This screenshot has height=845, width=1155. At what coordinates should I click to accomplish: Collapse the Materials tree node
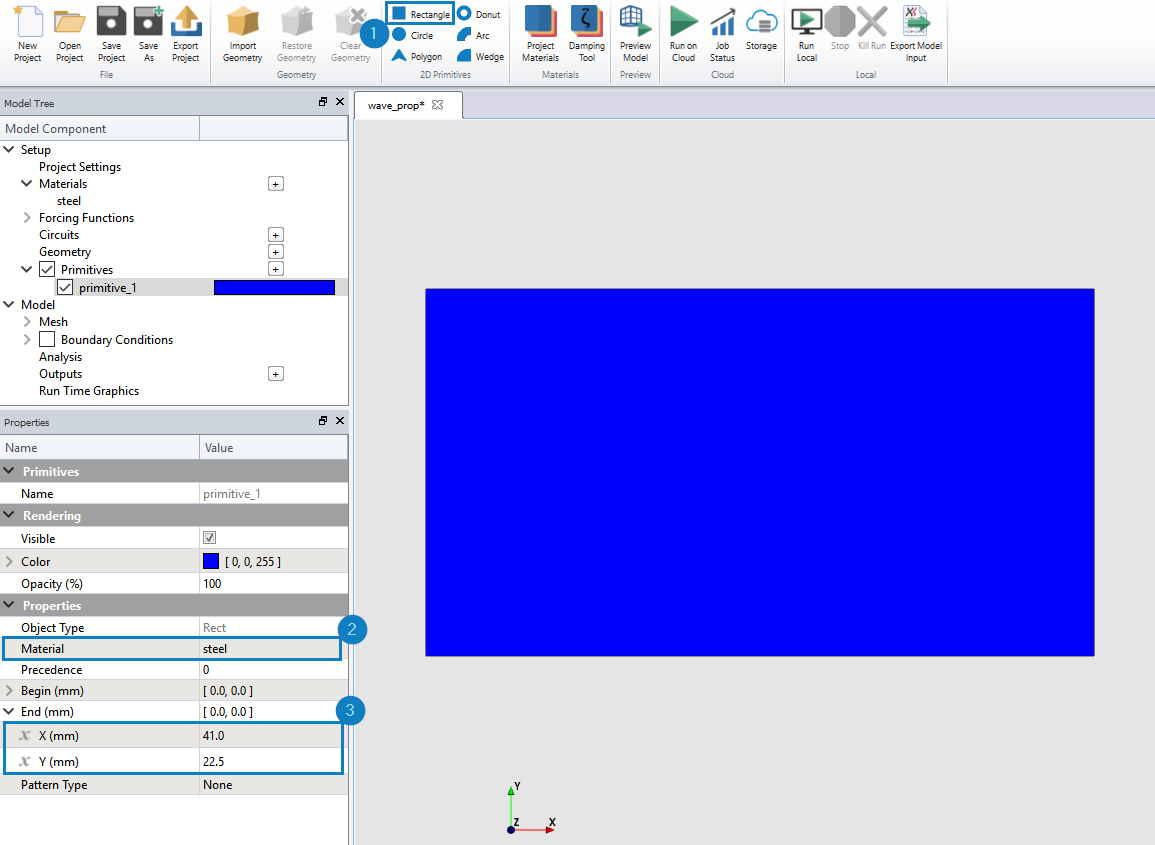[27, 183]
